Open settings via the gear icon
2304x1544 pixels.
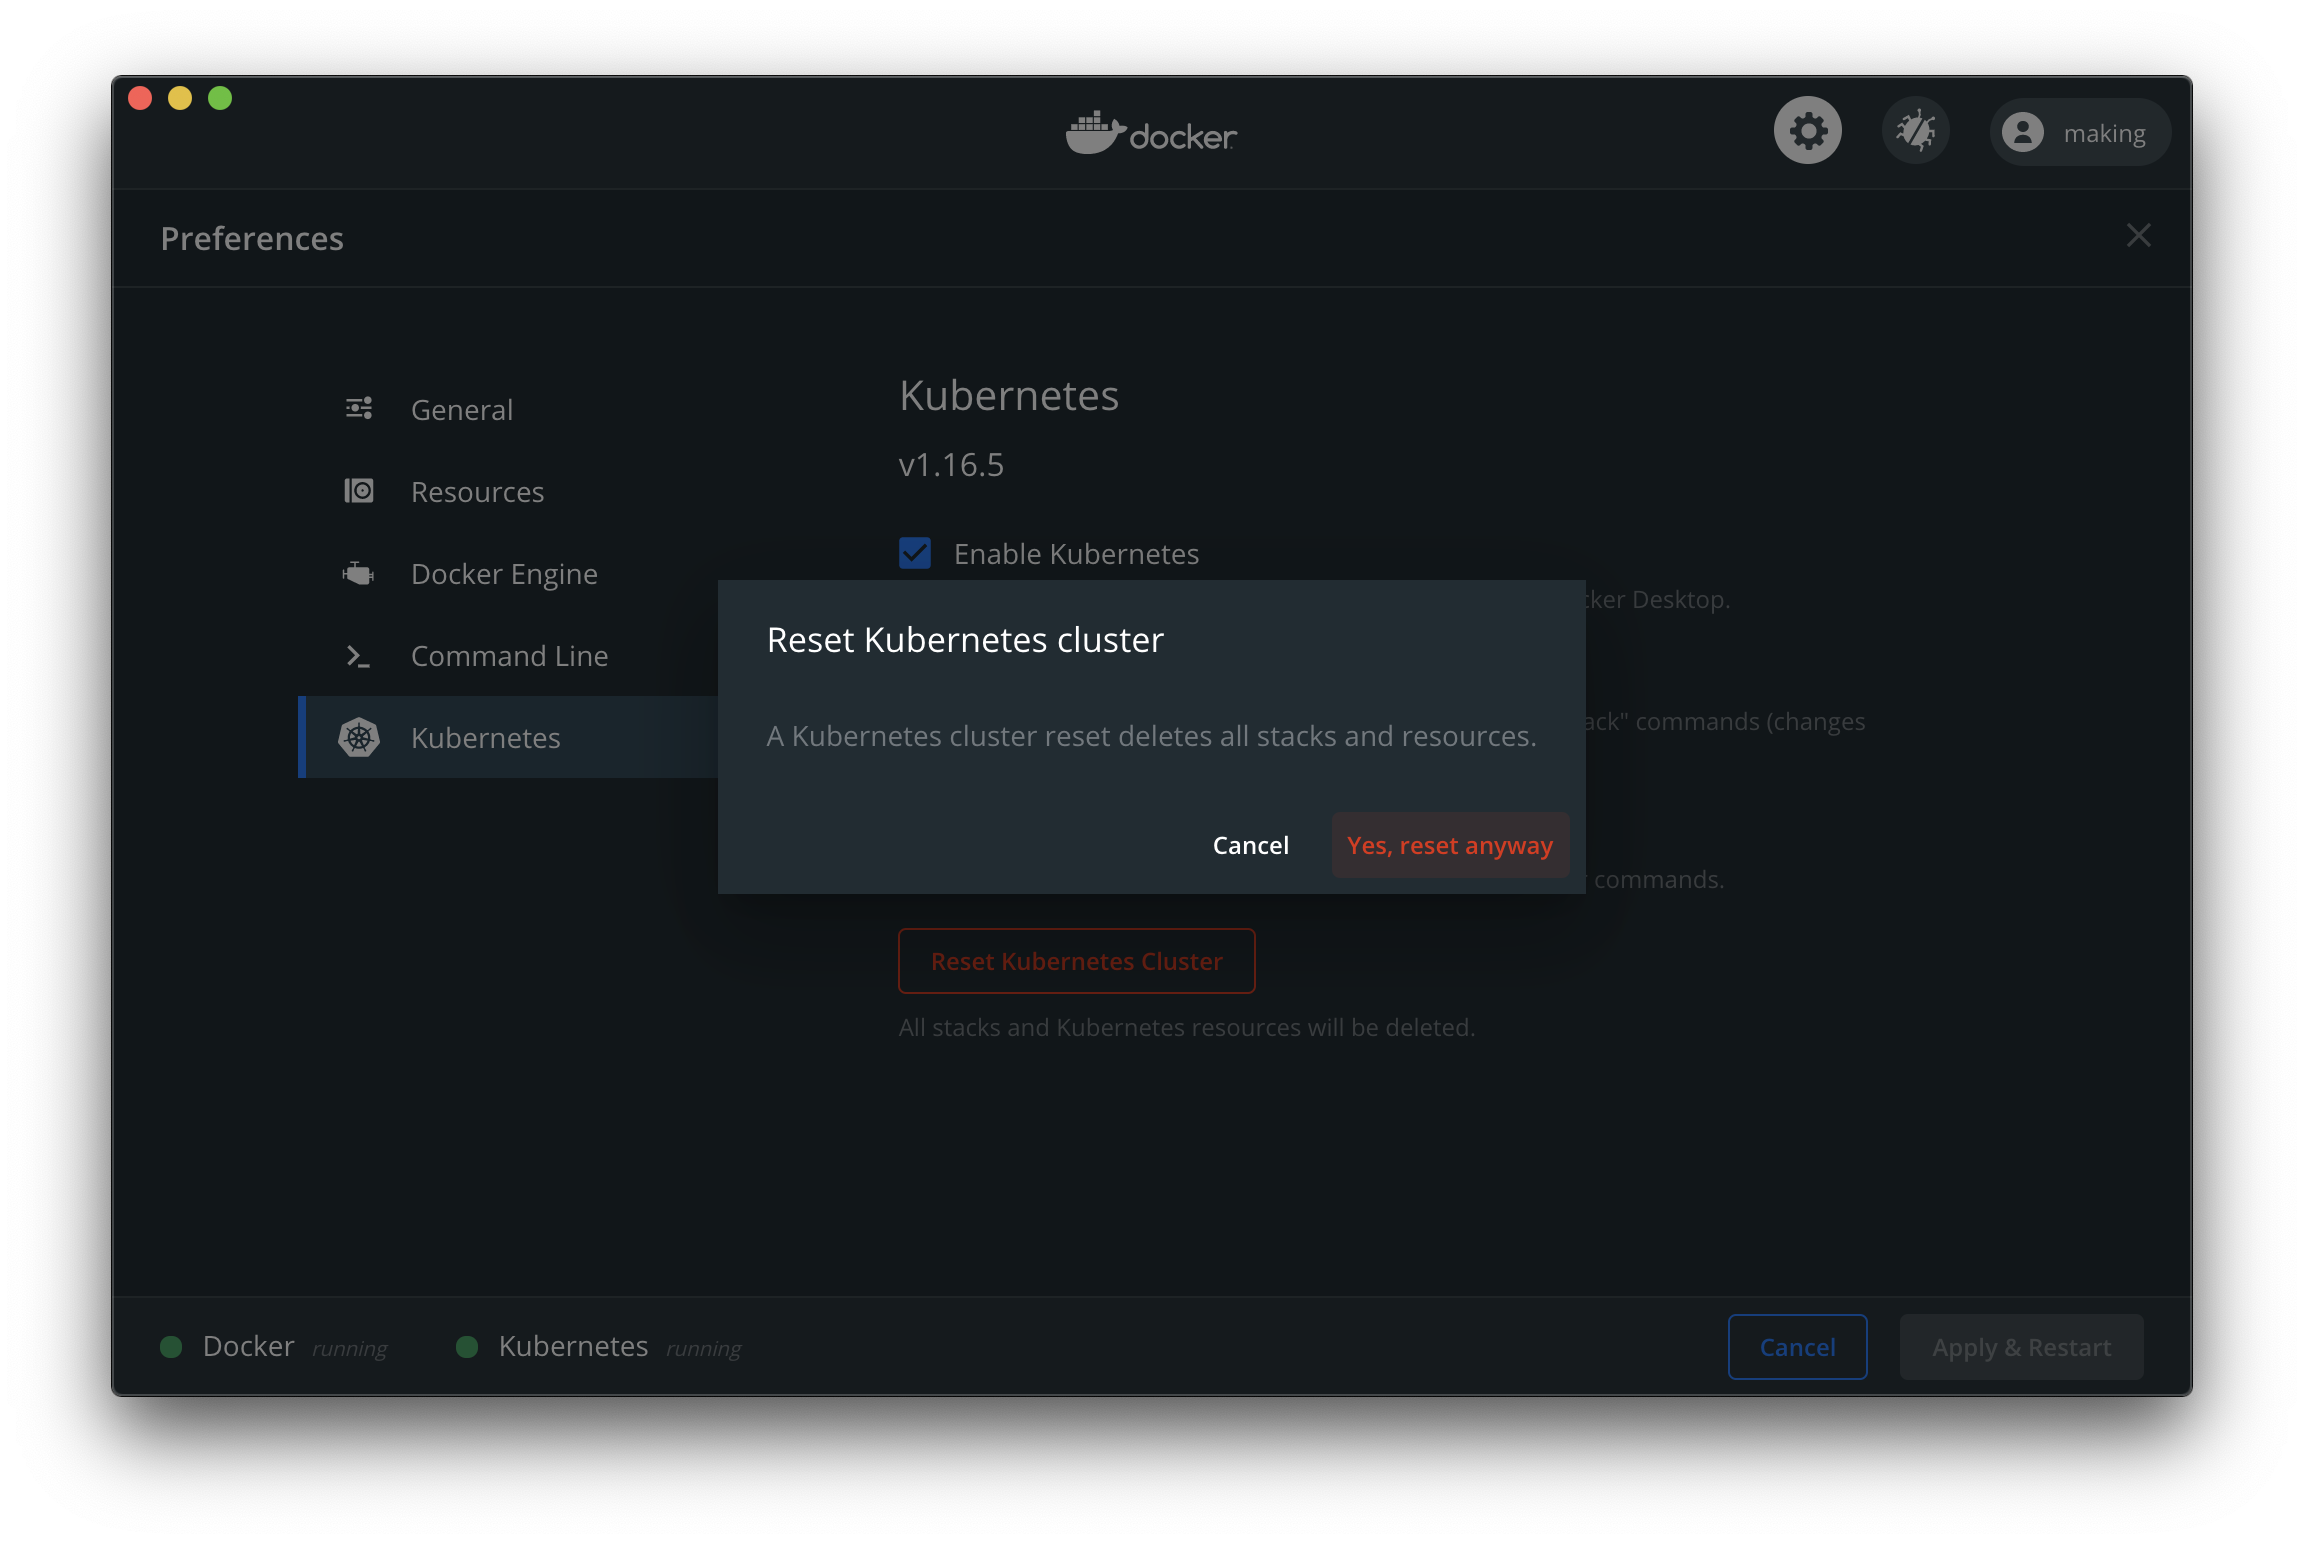click(x=1807, y=131)
